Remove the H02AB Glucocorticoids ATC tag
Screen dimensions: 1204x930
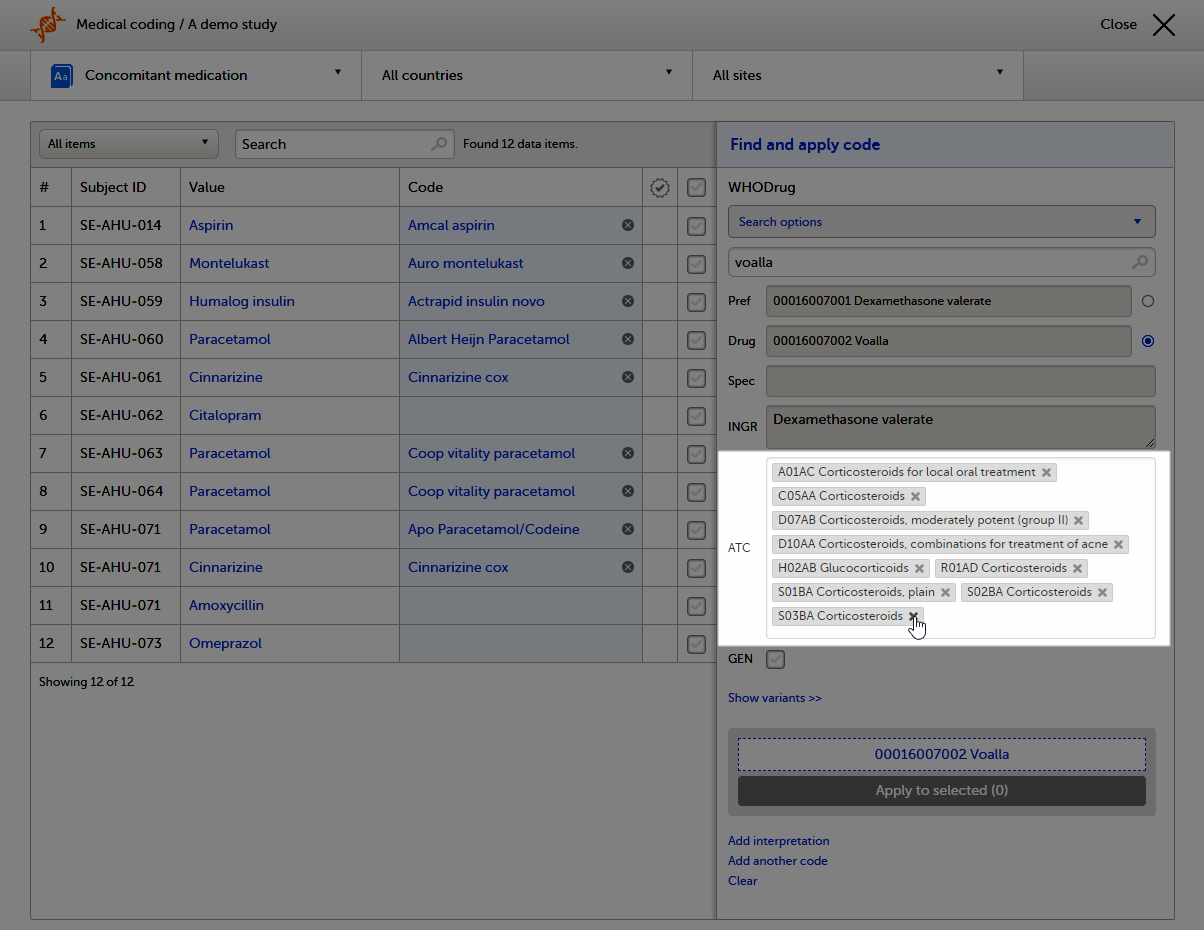(x=919, y=568)
